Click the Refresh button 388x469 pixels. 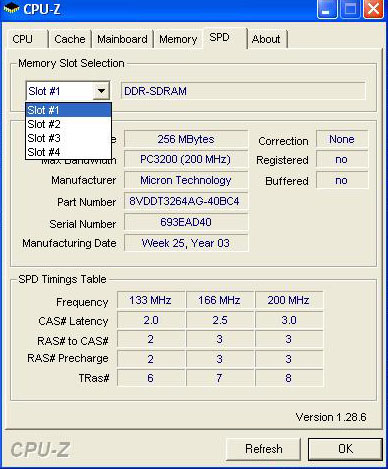(263, 449)
